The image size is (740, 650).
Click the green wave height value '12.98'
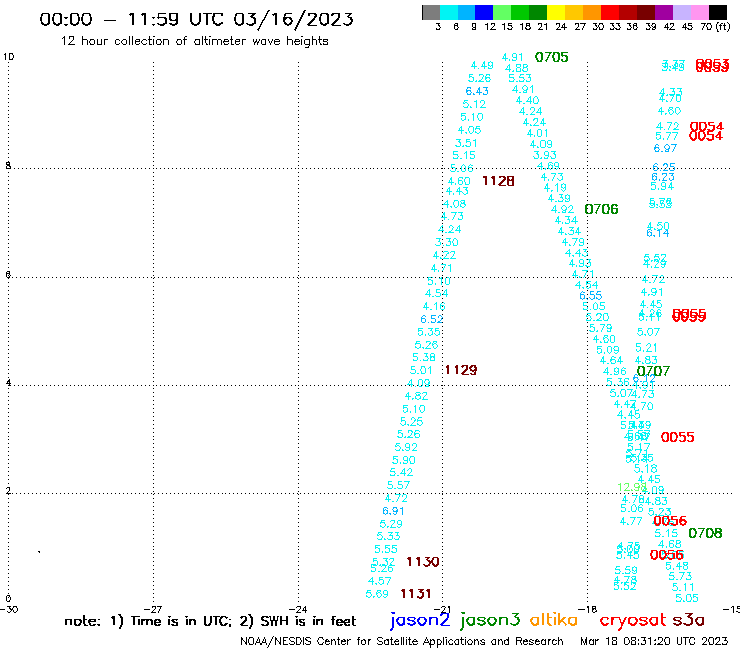click(x=631, y=487)
